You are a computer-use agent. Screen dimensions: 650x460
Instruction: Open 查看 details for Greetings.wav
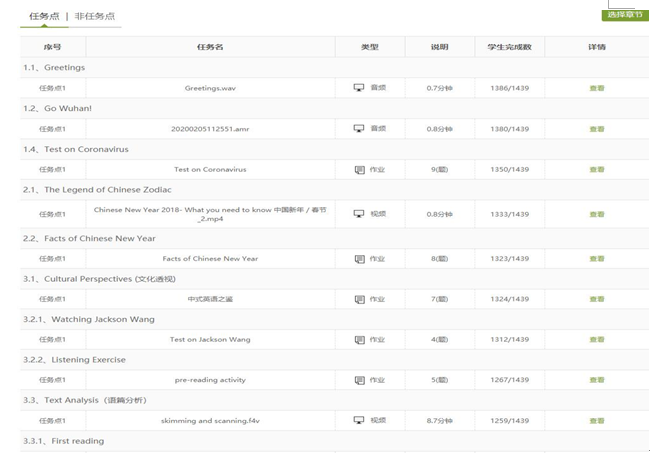tap(596, 88)
